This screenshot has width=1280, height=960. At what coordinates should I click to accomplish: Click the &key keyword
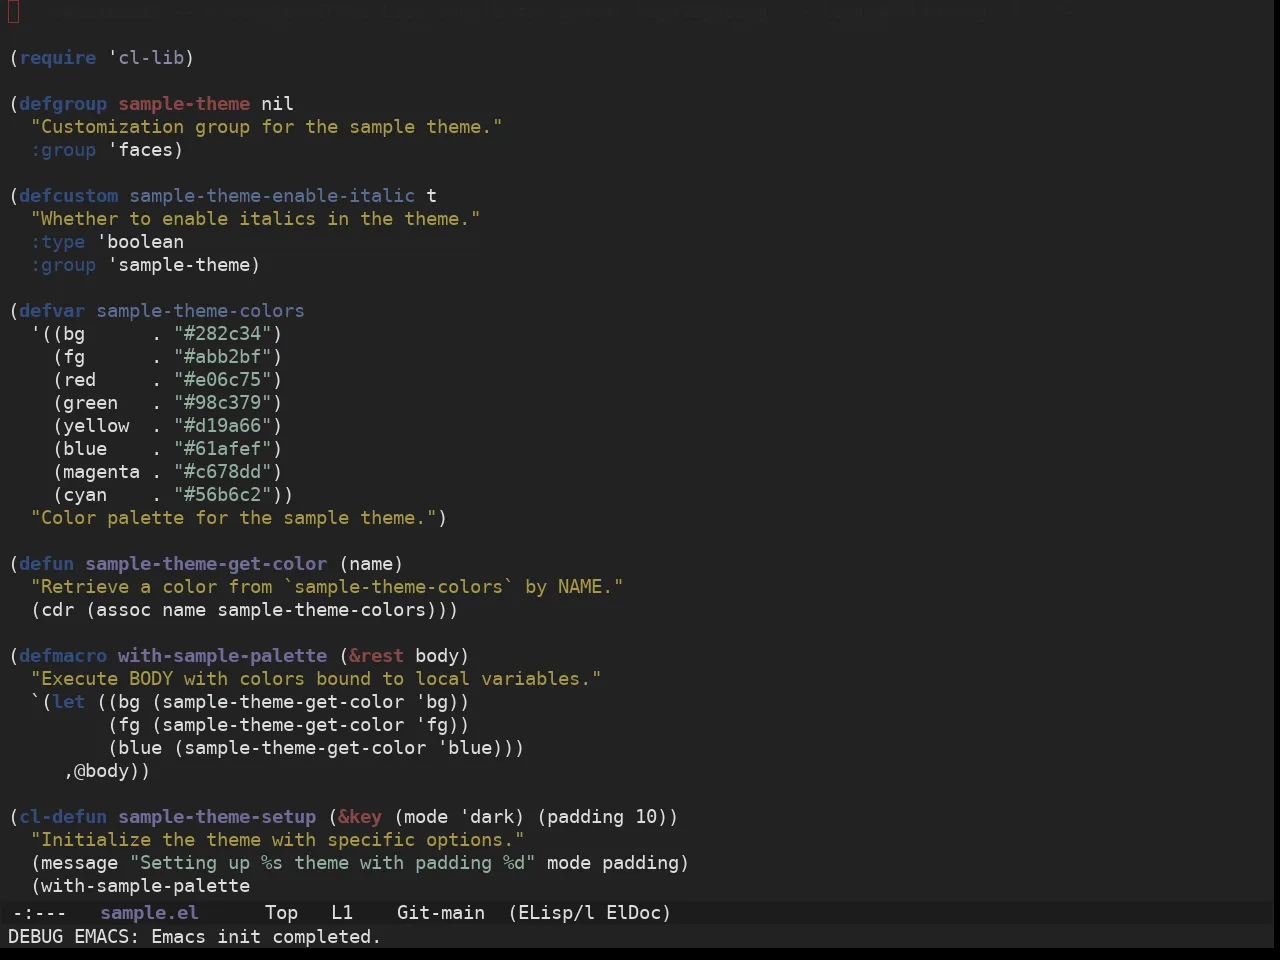click(360, 817)
